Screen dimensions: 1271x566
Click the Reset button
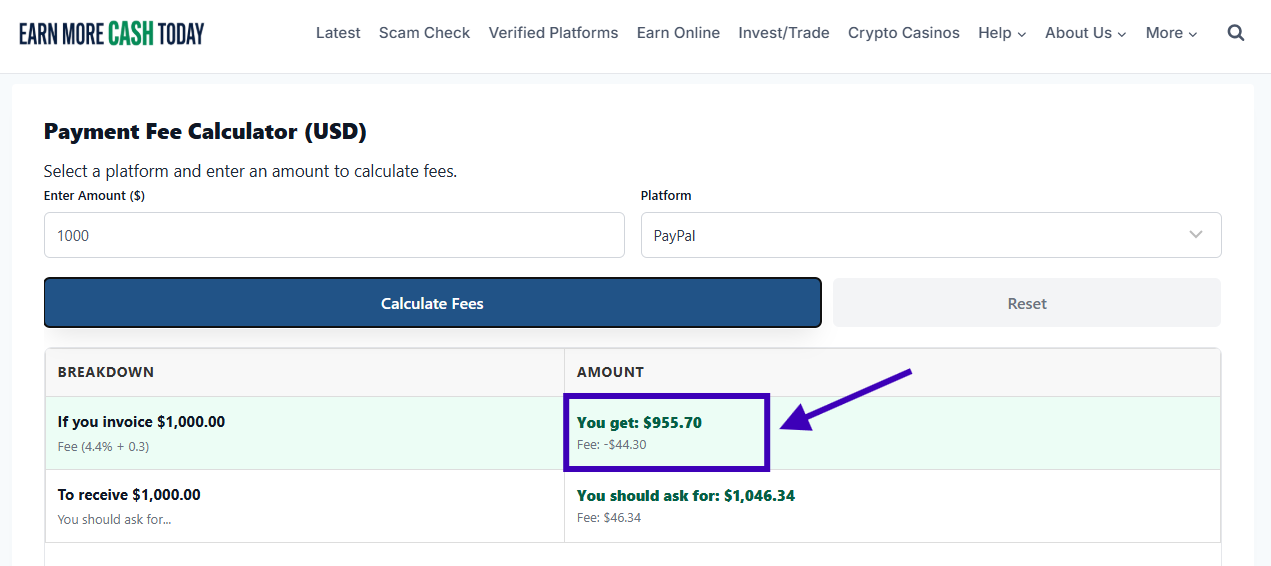pyautogui.click(x=1026, y=303)
